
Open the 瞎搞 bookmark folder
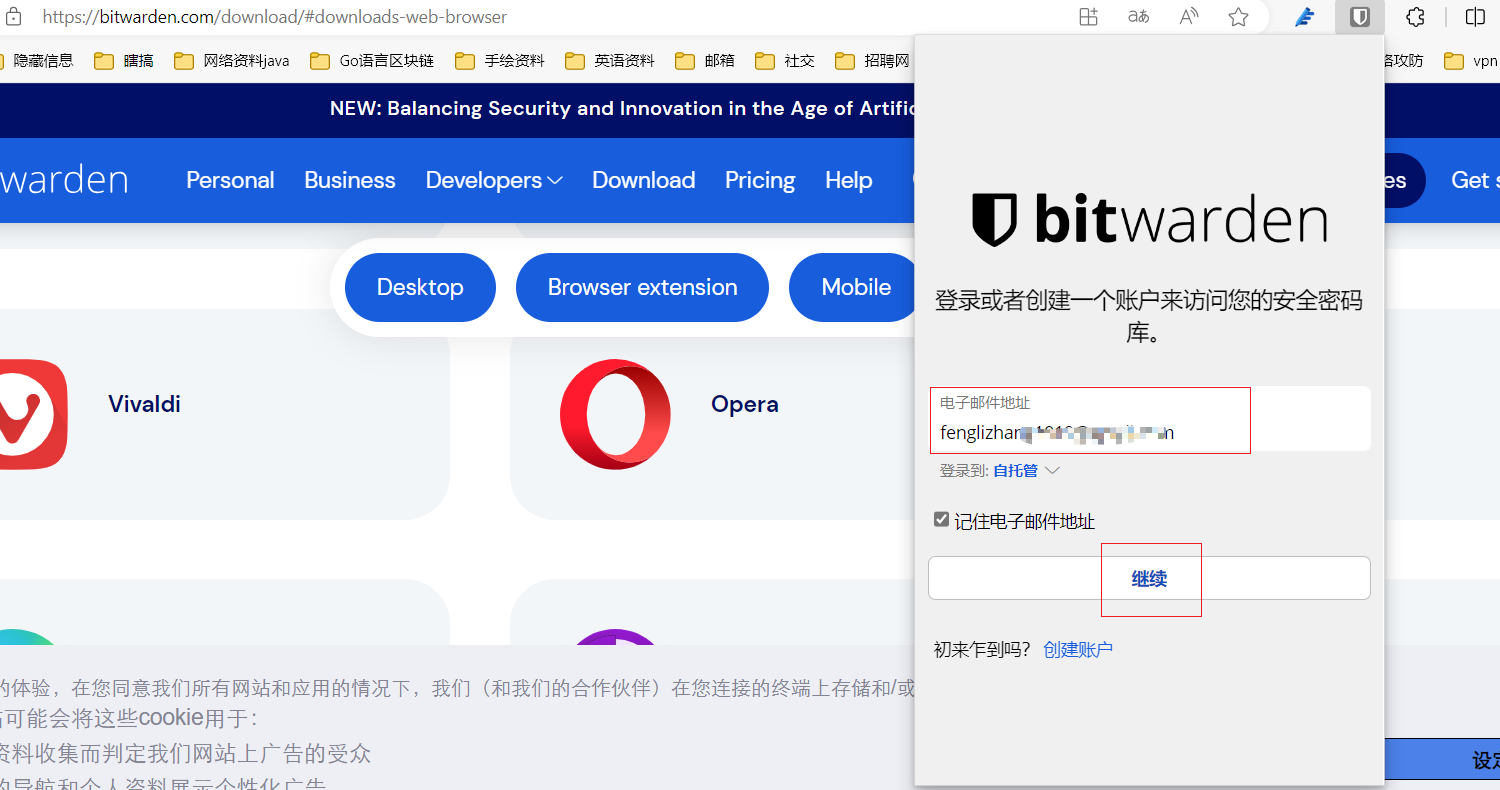[124, 61]
